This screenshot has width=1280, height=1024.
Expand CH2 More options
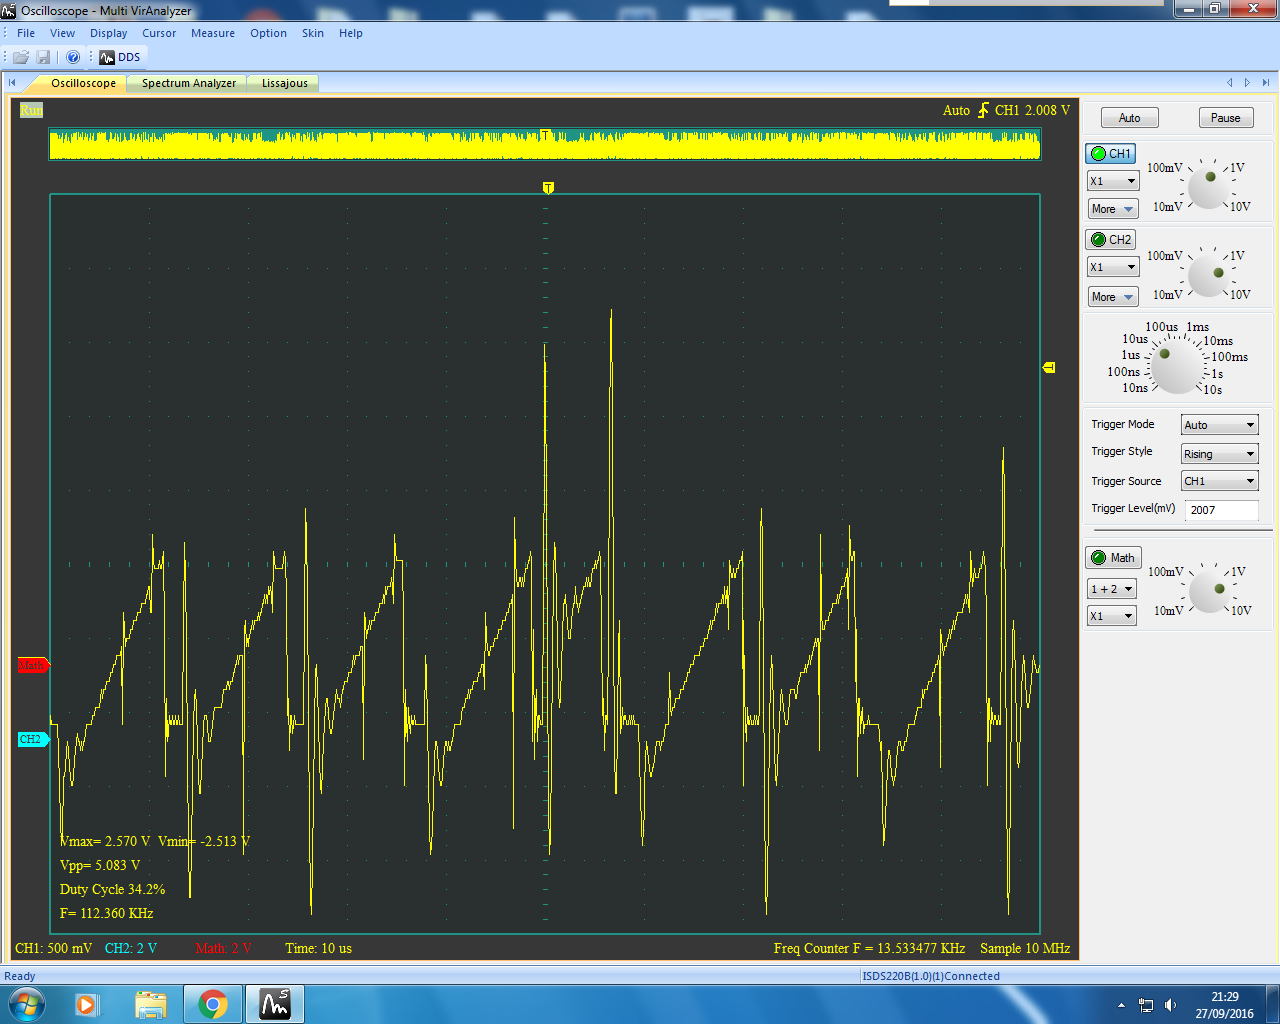pyautogui.click(x=1113, y=297)
